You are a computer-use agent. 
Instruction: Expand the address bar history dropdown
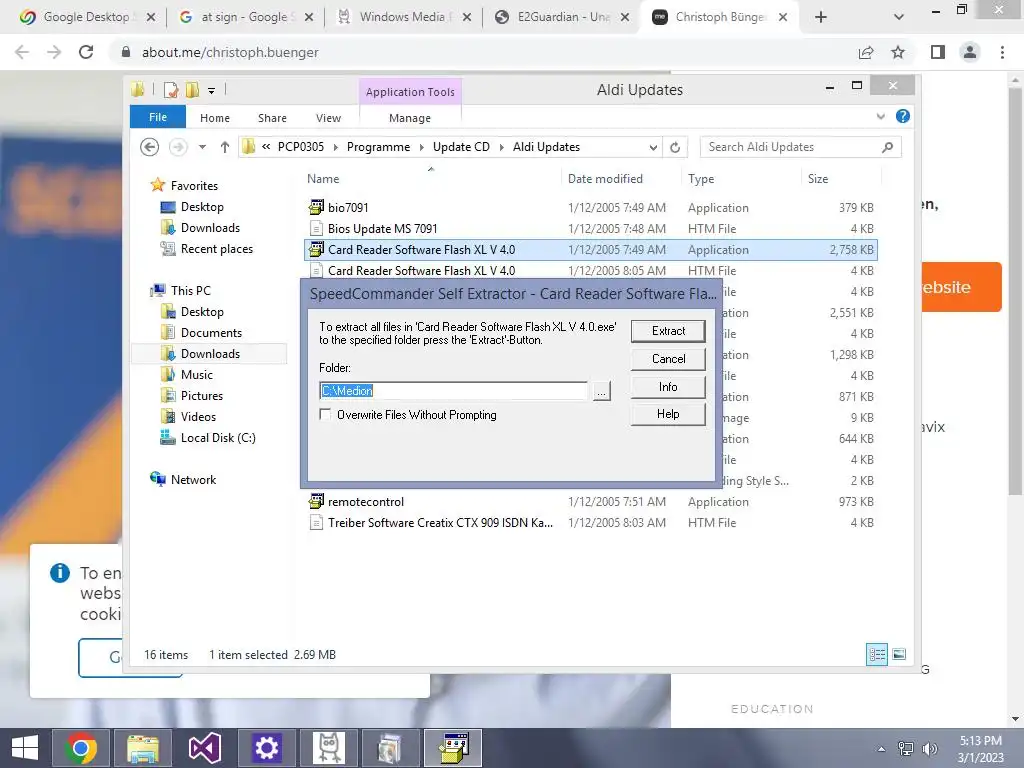point(653,148)
